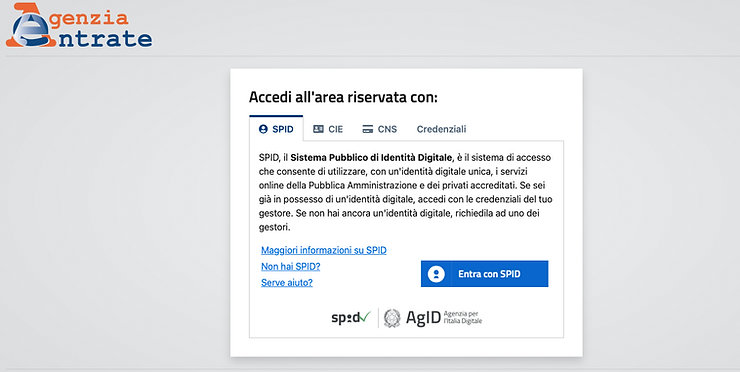Switch to the CIE tab
The image size is (740, 372).
coord(328,129)
